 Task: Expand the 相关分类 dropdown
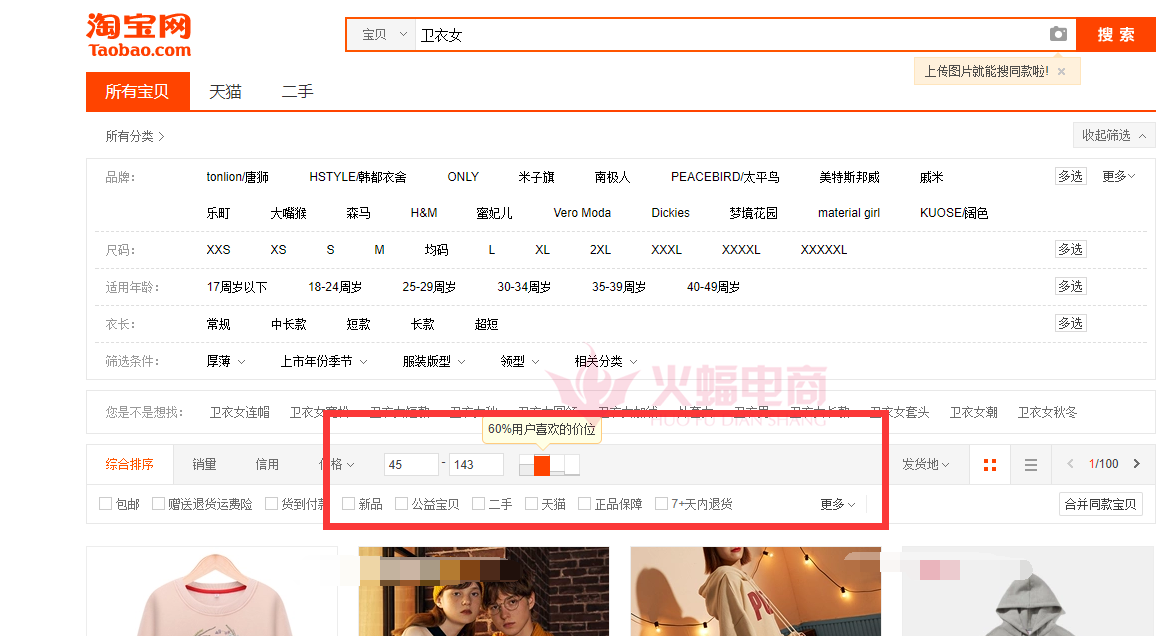coord(606,361)
